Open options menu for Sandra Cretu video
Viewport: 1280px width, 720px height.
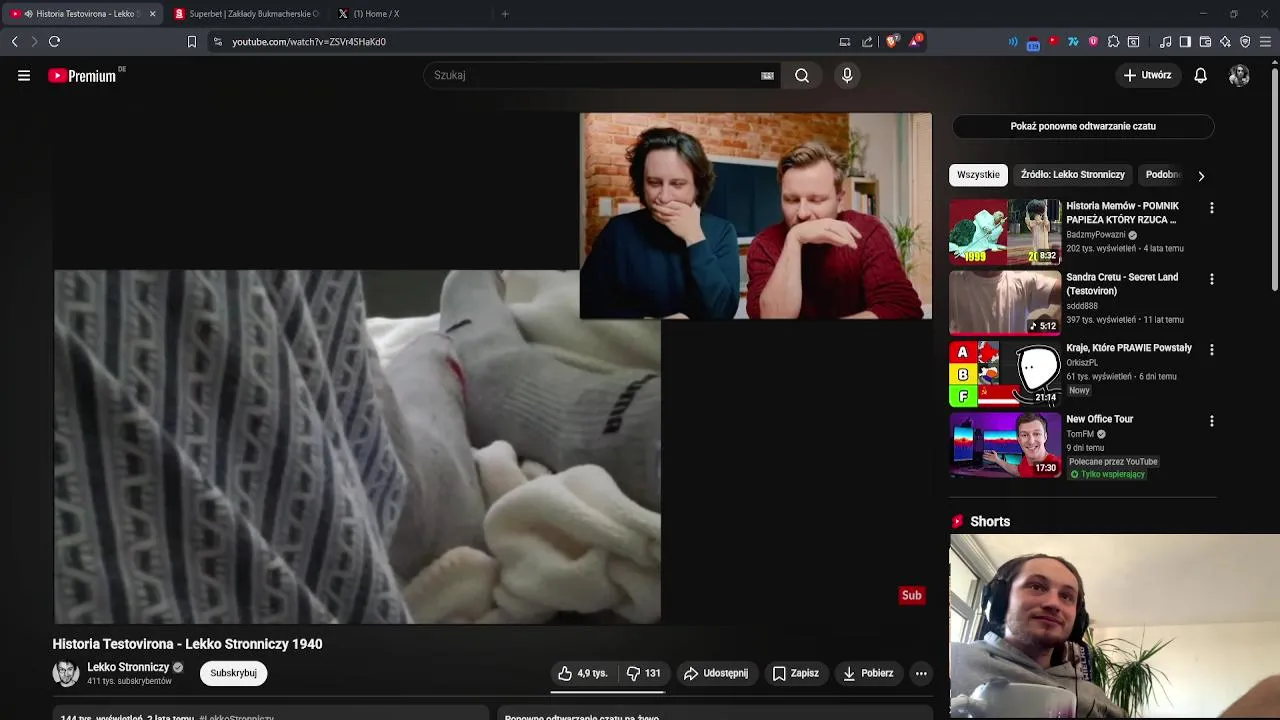coord(1212,279)
